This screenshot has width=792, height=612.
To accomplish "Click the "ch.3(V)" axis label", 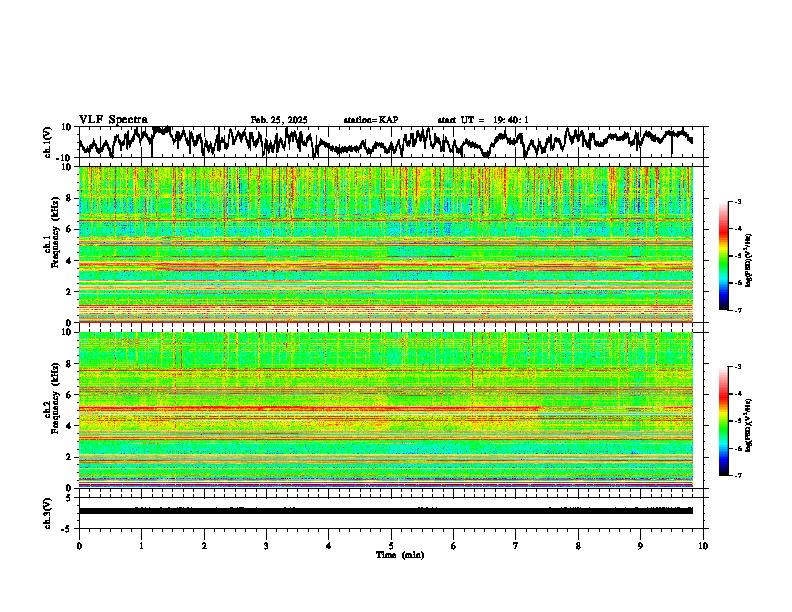I will pyautogui.click(x=48, y=513).
